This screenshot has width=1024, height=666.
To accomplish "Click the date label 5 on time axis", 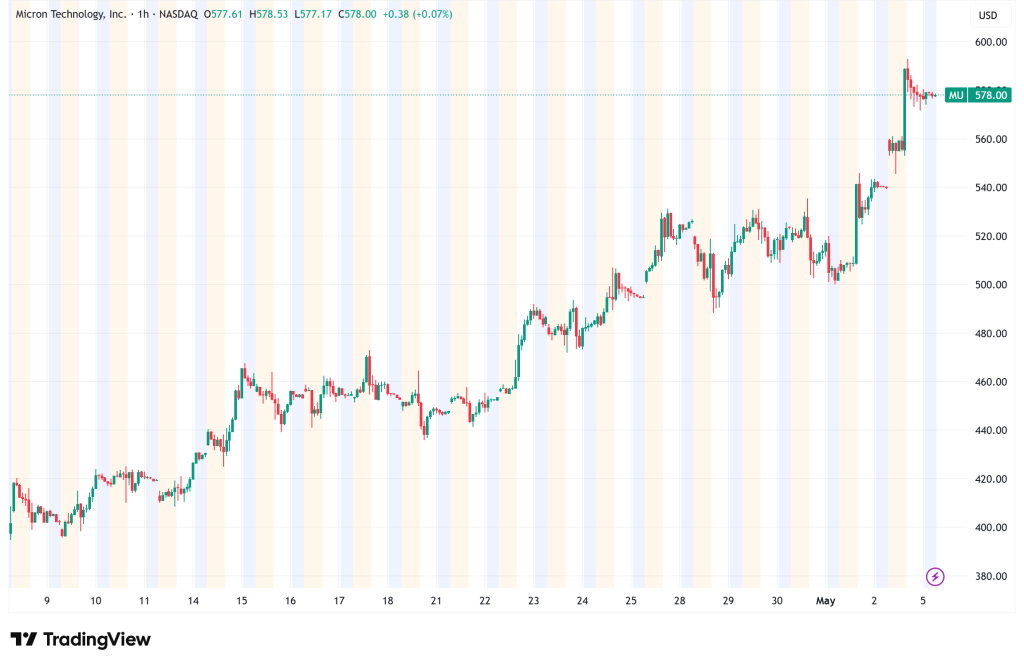I will point(923,601).
